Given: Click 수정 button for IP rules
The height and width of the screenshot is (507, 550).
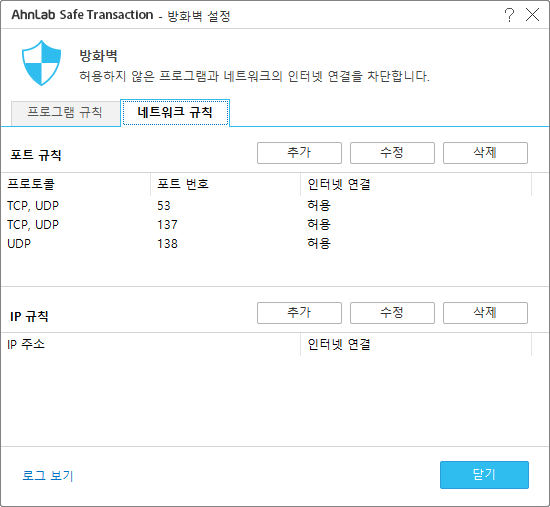Looking at the screenshot, I should pyautogui.click(x=392, y=313).
